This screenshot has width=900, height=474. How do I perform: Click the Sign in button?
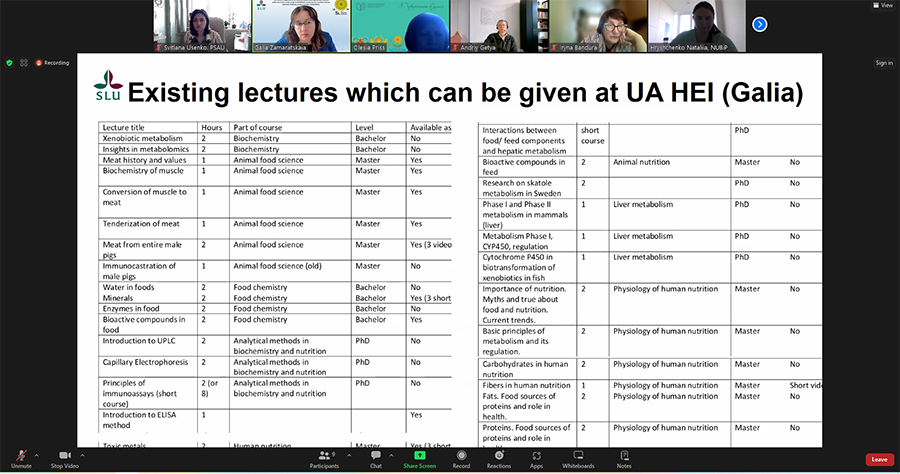(884, 63)
